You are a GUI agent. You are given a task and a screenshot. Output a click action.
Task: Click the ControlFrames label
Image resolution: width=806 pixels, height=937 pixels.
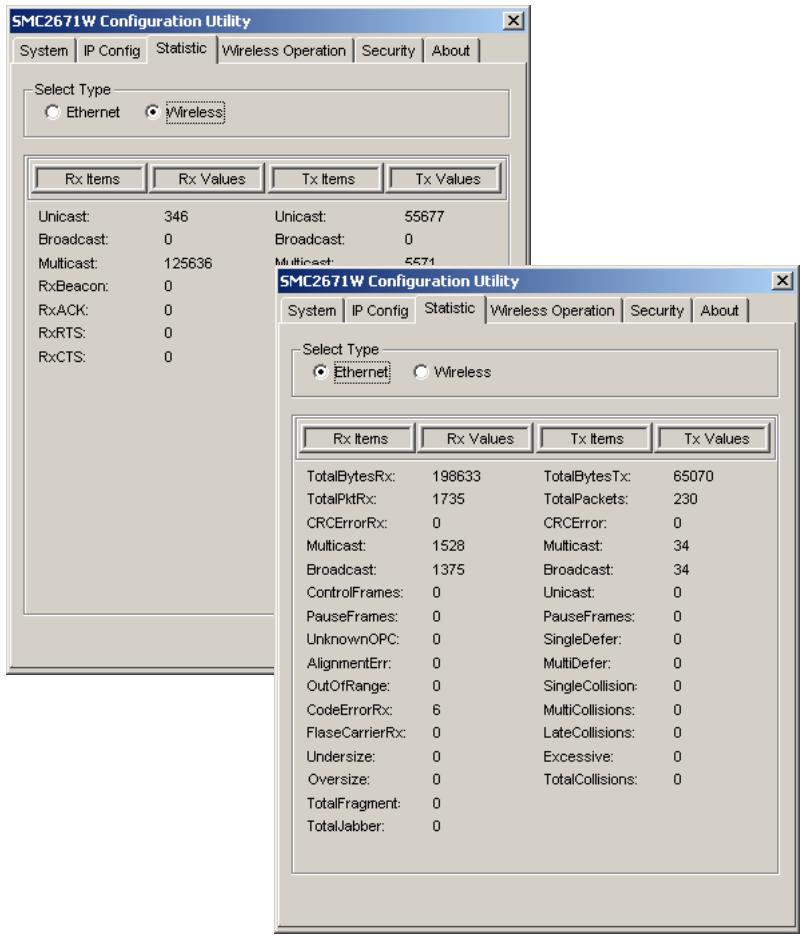[x=355, y=592]
